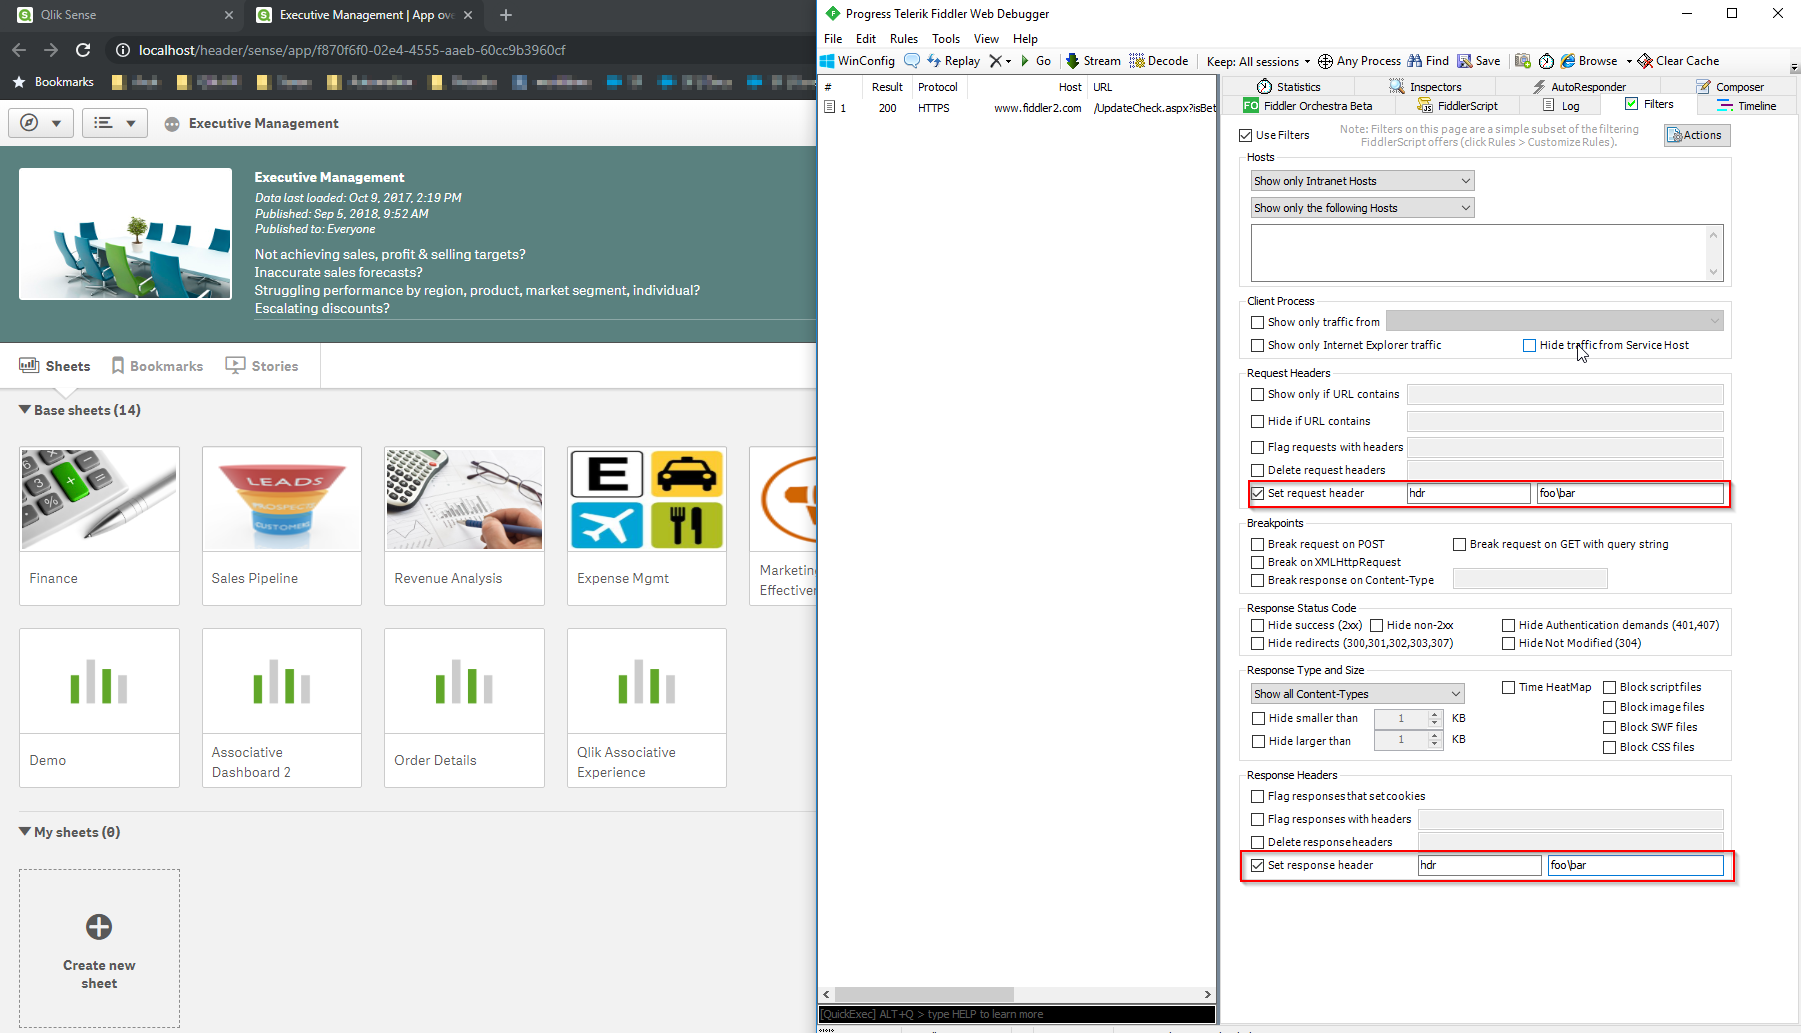Image resolution: width=1801 pixels, height=1033 pixels.
Task: Click the comment bubble icon in Fiddler toolbar
Action: pos(912,61)
